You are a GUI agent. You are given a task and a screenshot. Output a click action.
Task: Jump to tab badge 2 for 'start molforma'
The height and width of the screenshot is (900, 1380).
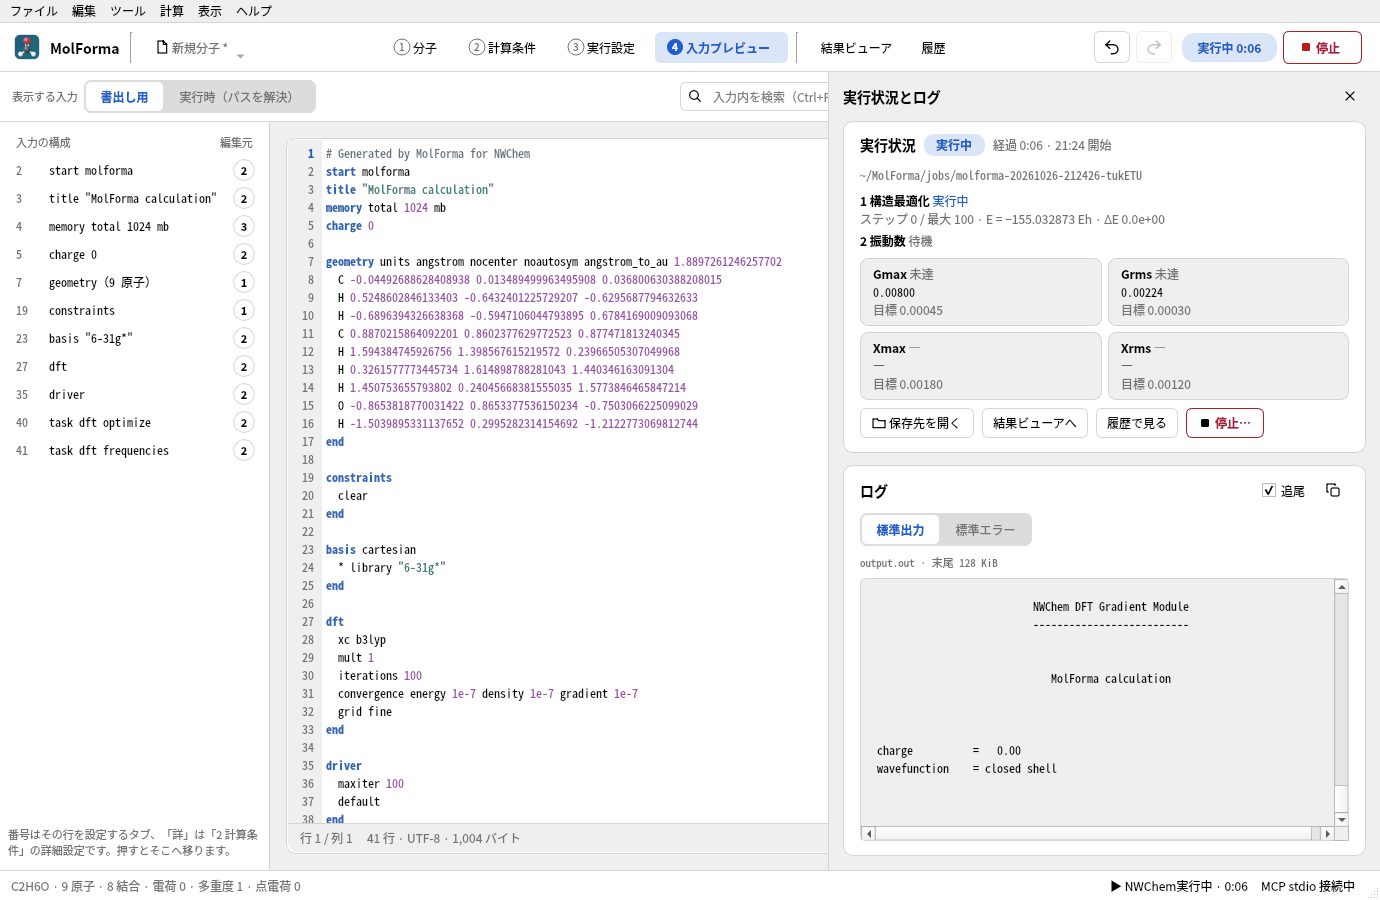point(243,171)
